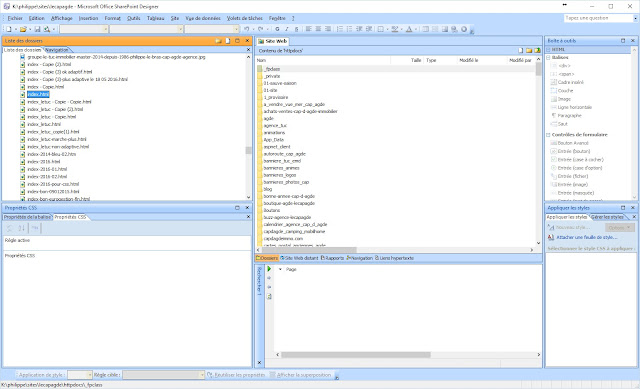Viewport: 640px width, 389px height.
Task: Click the Save diskette toolbar icon
Action: click(37, 29)
